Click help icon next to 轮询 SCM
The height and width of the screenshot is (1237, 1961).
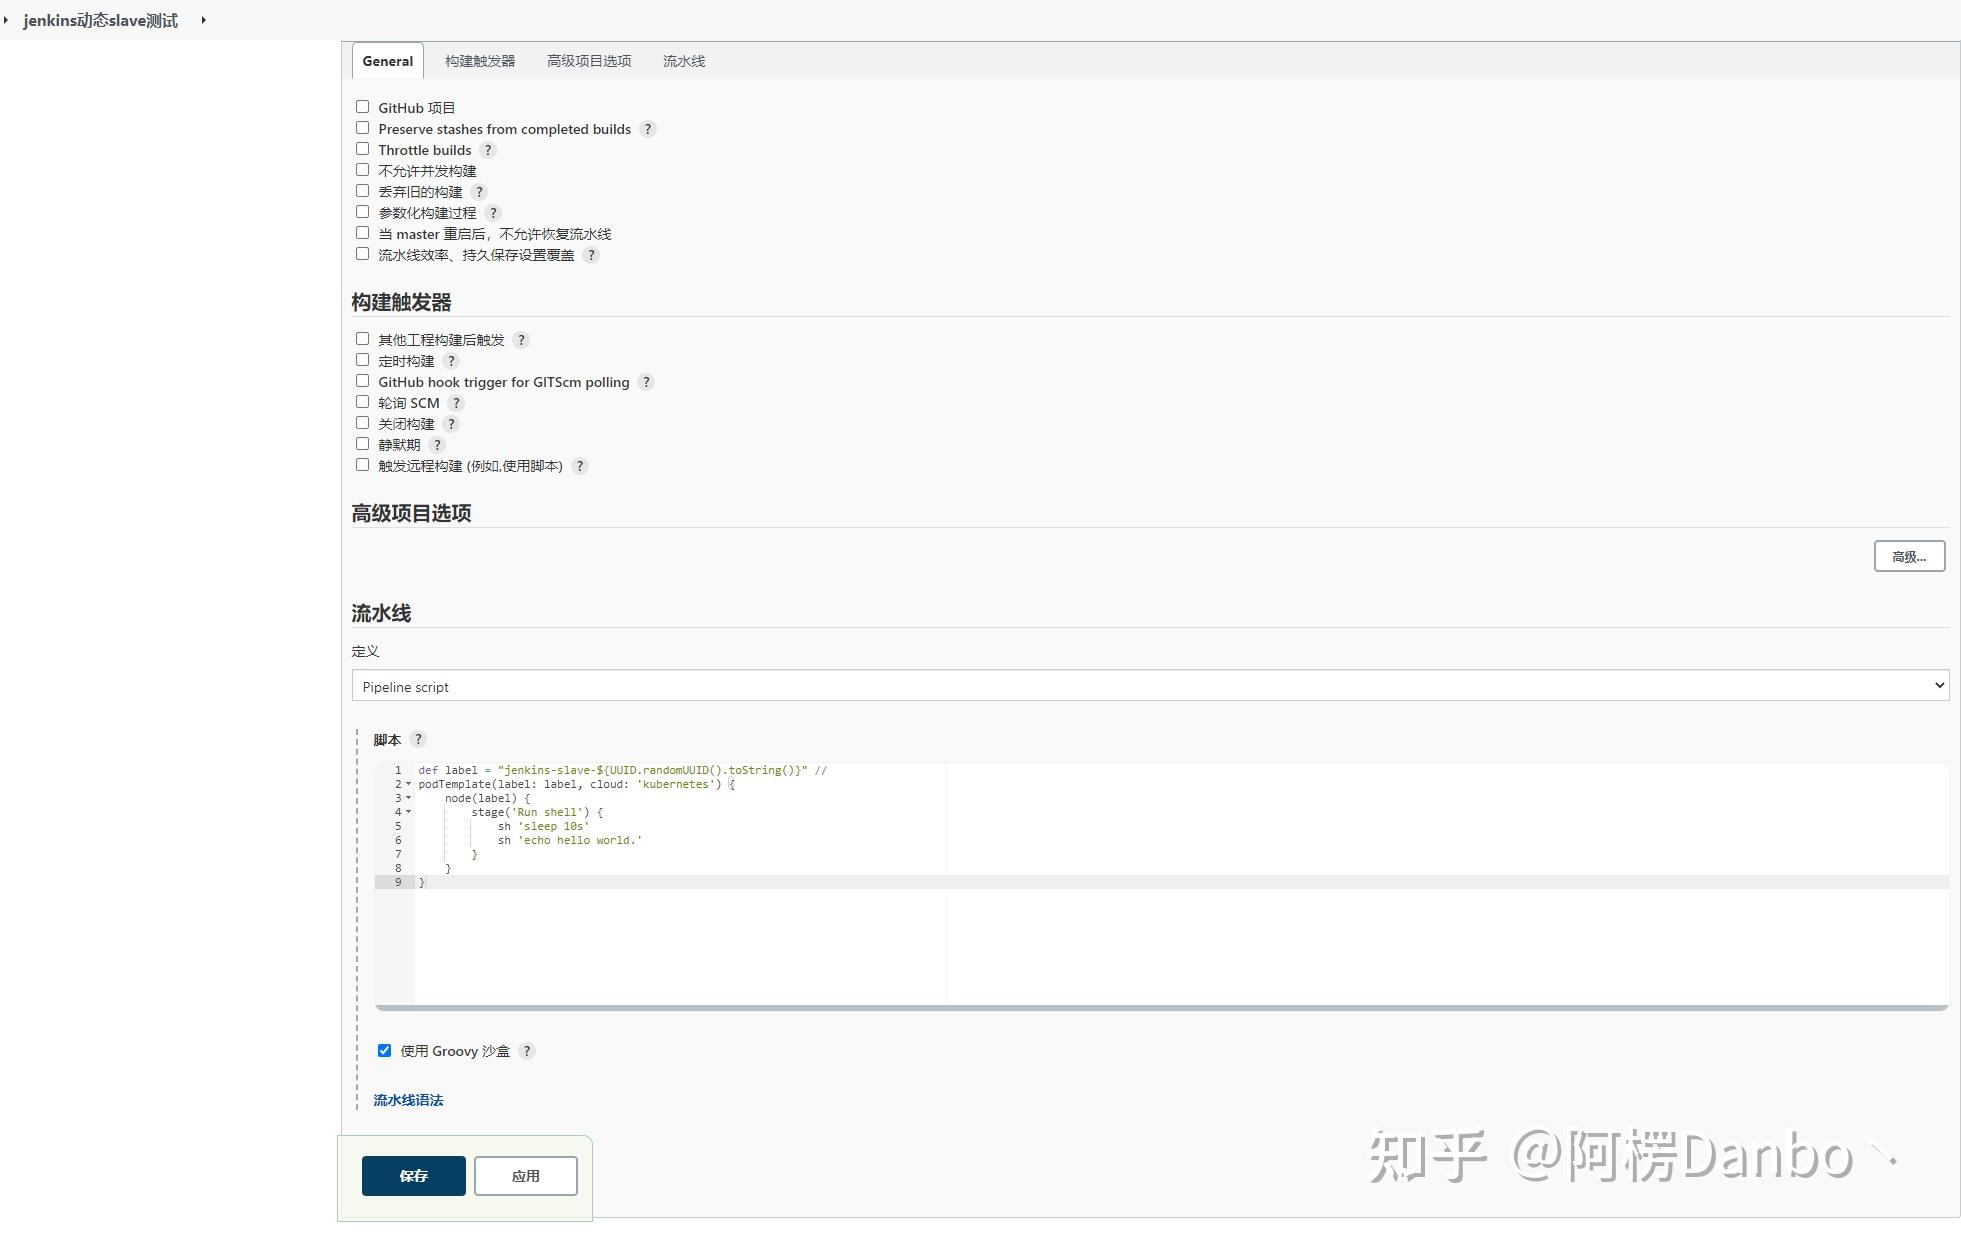(456, 403)
